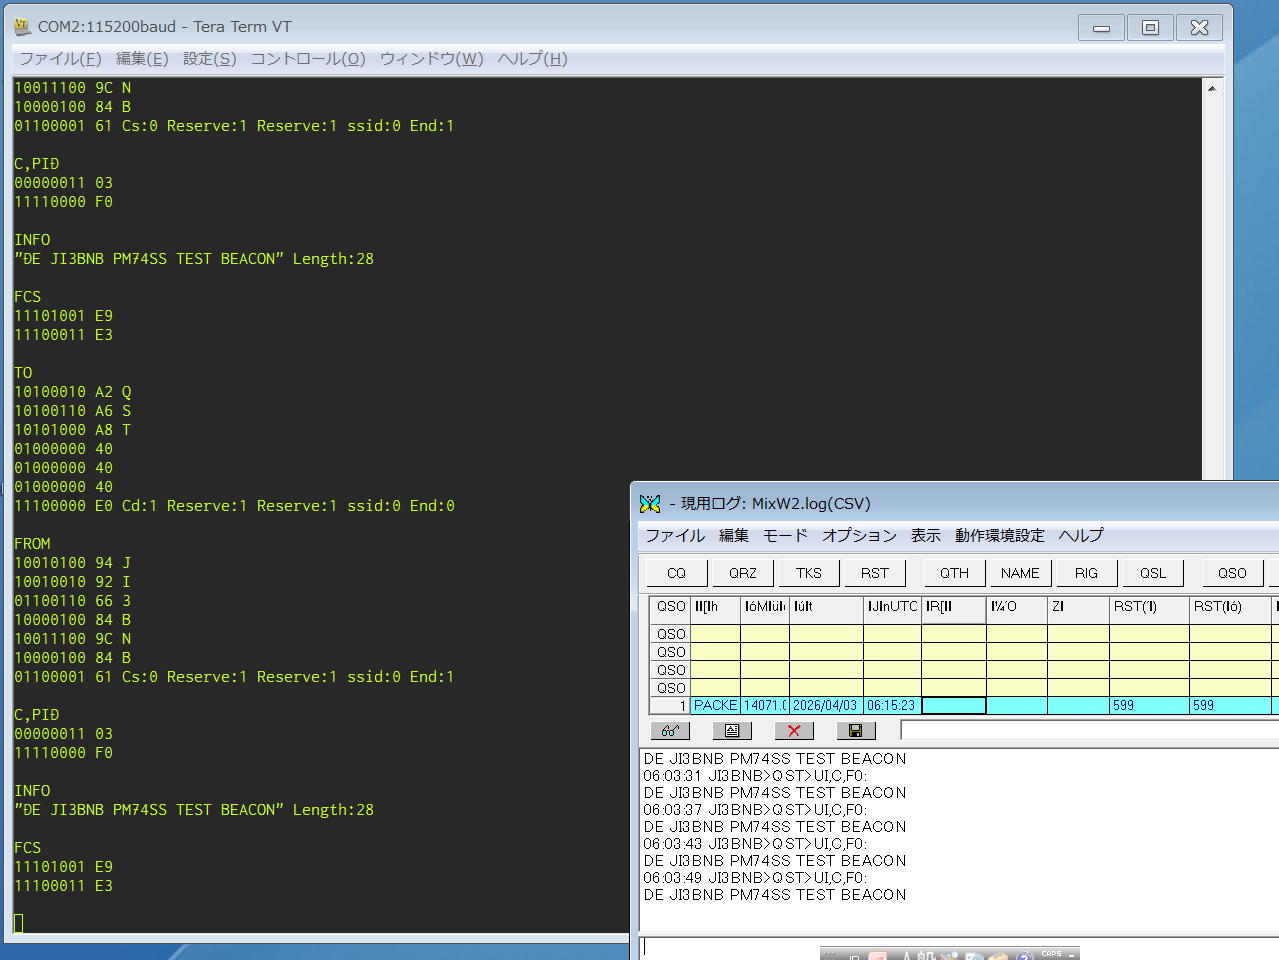Open the コントロール menu in Tera Term

tap(307, 59)
